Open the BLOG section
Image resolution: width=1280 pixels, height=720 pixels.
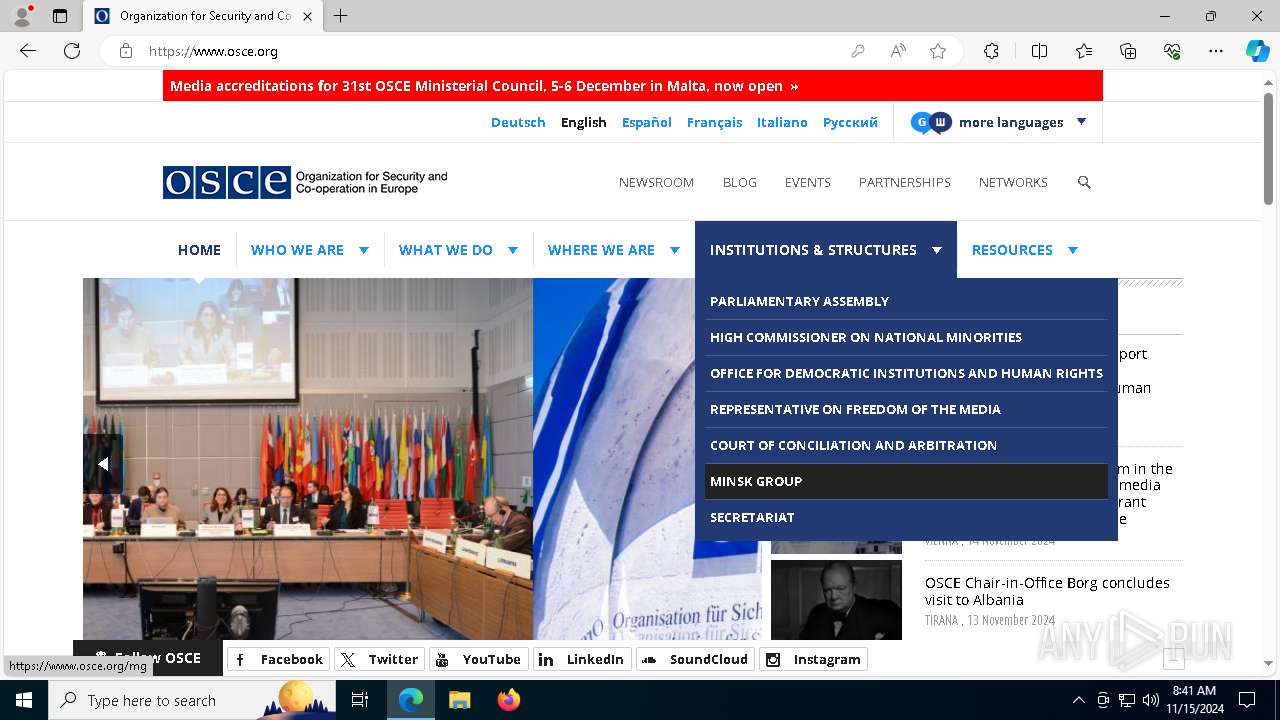pyautogui.click(x=740, y=182)
